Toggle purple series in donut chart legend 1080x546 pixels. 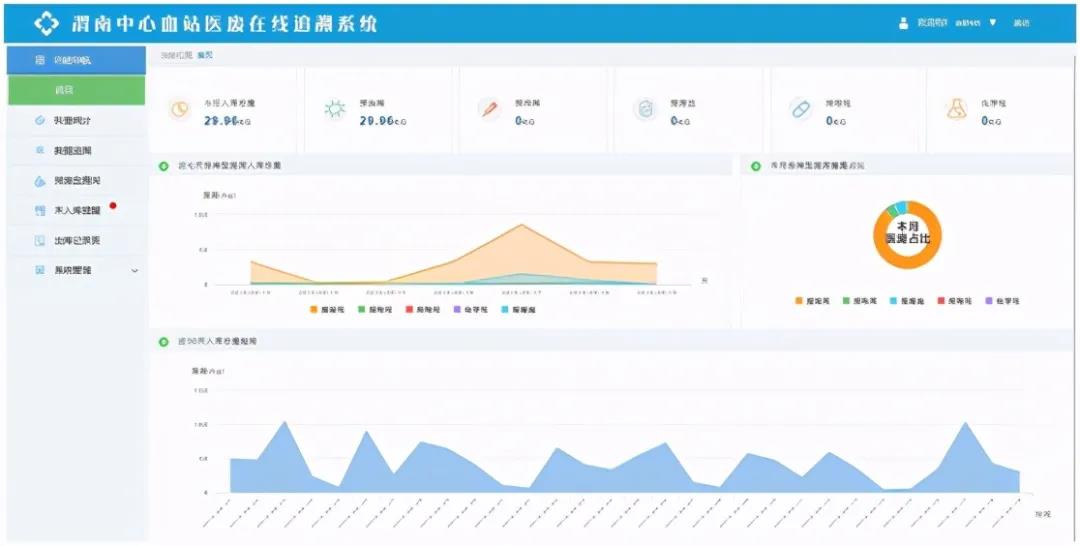(990, 300)
